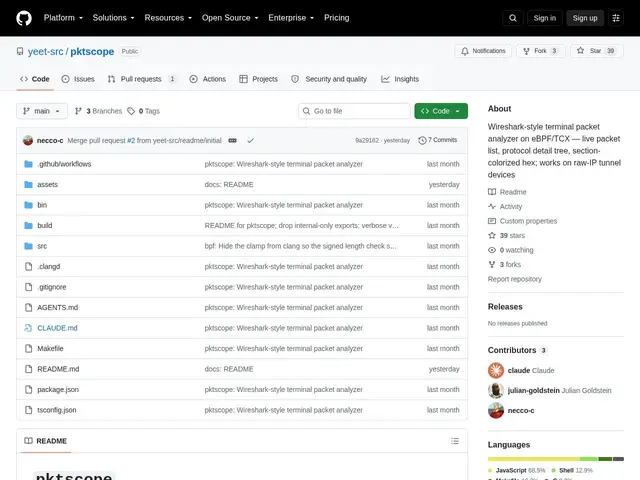Click necco-c avatar in the commit bar

28,140
